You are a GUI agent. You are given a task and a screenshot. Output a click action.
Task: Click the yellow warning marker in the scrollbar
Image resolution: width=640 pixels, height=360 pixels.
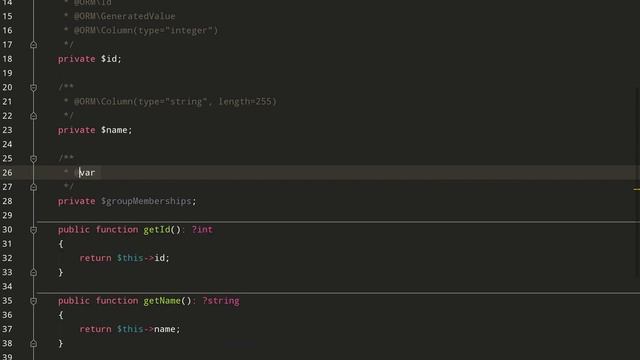(637, 189)
